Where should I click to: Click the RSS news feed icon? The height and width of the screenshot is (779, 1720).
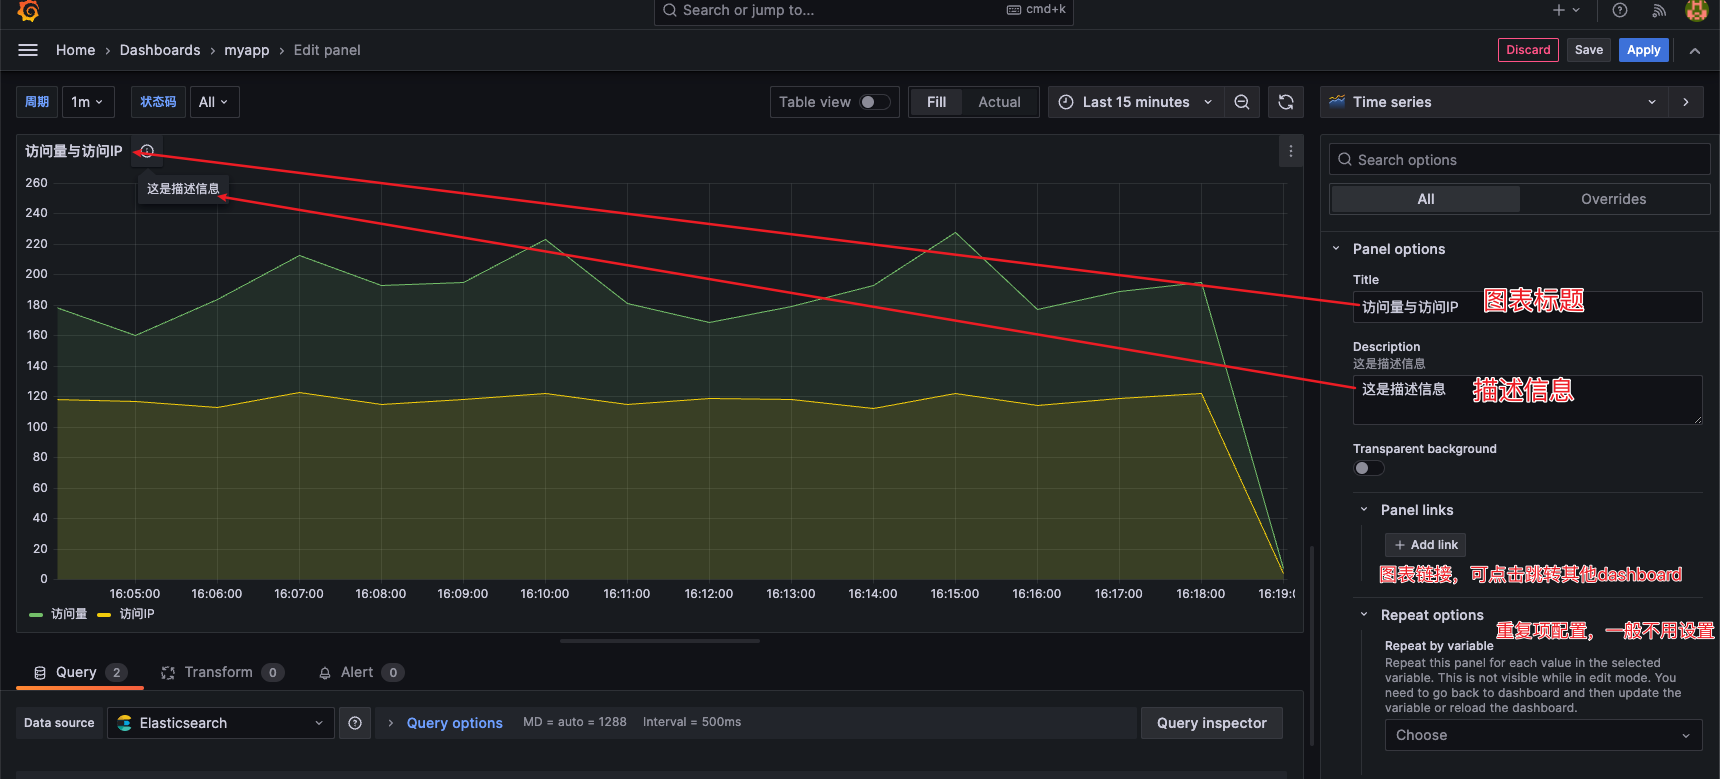pos(1659,10)
